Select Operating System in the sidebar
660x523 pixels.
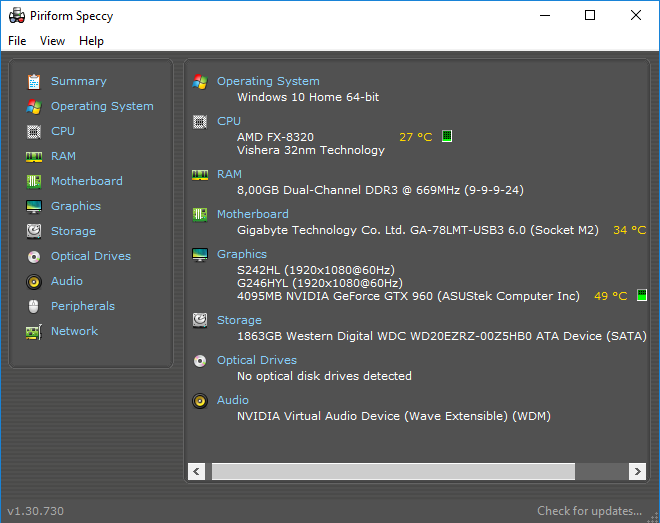point(102,106)
